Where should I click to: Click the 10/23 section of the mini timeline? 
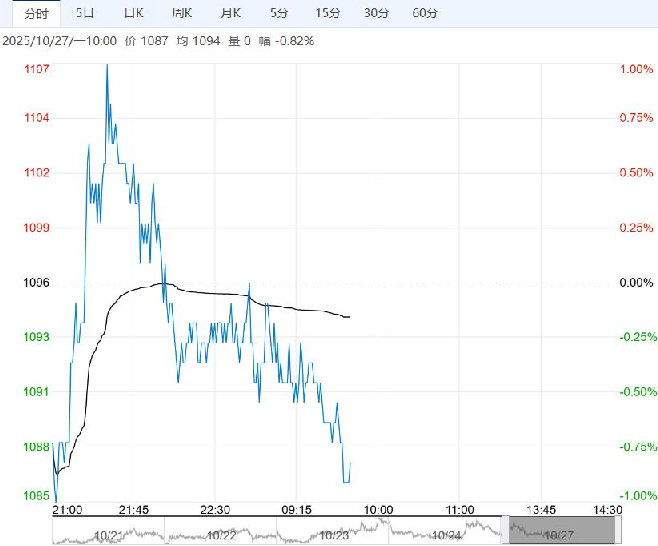tap(334, 532)
